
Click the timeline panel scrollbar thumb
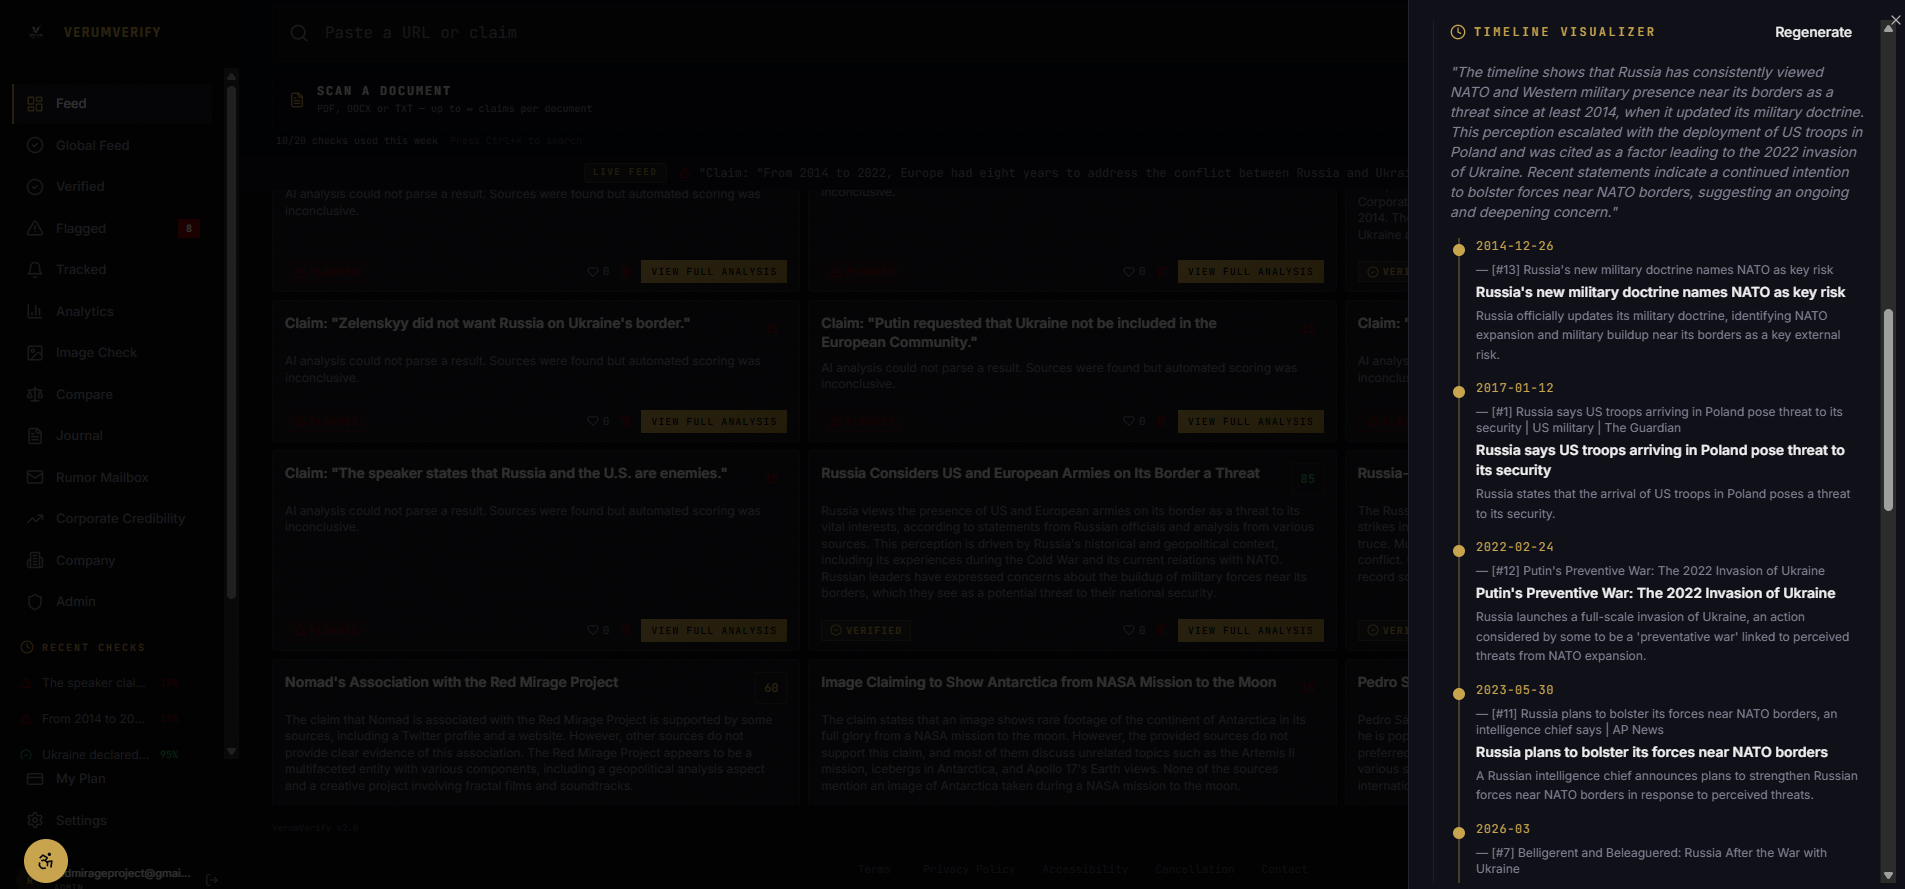tap(1888, 410)
